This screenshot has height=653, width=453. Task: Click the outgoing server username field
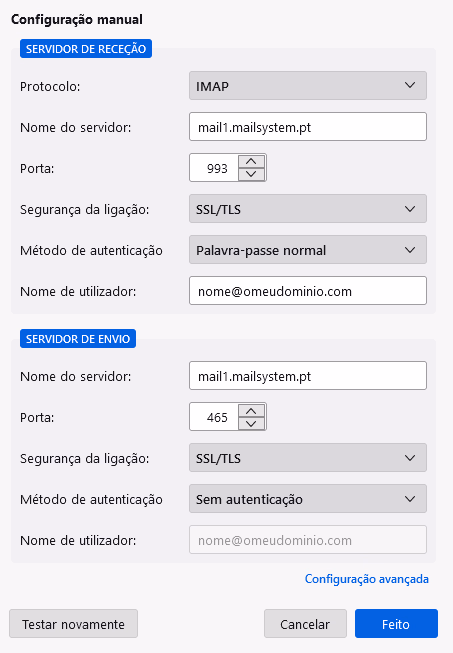coord(308,540)
